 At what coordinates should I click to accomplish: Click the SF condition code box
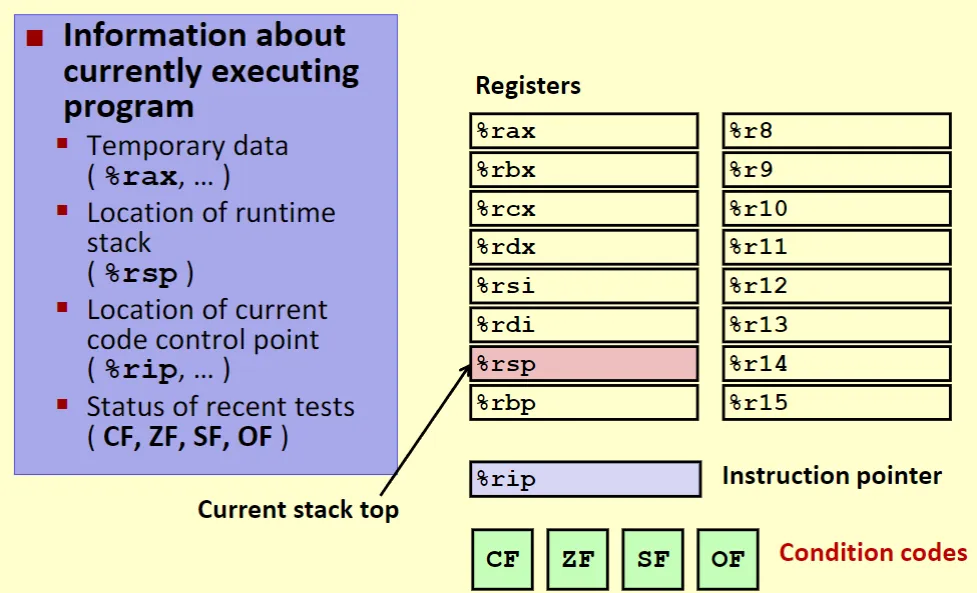(653, 559)
